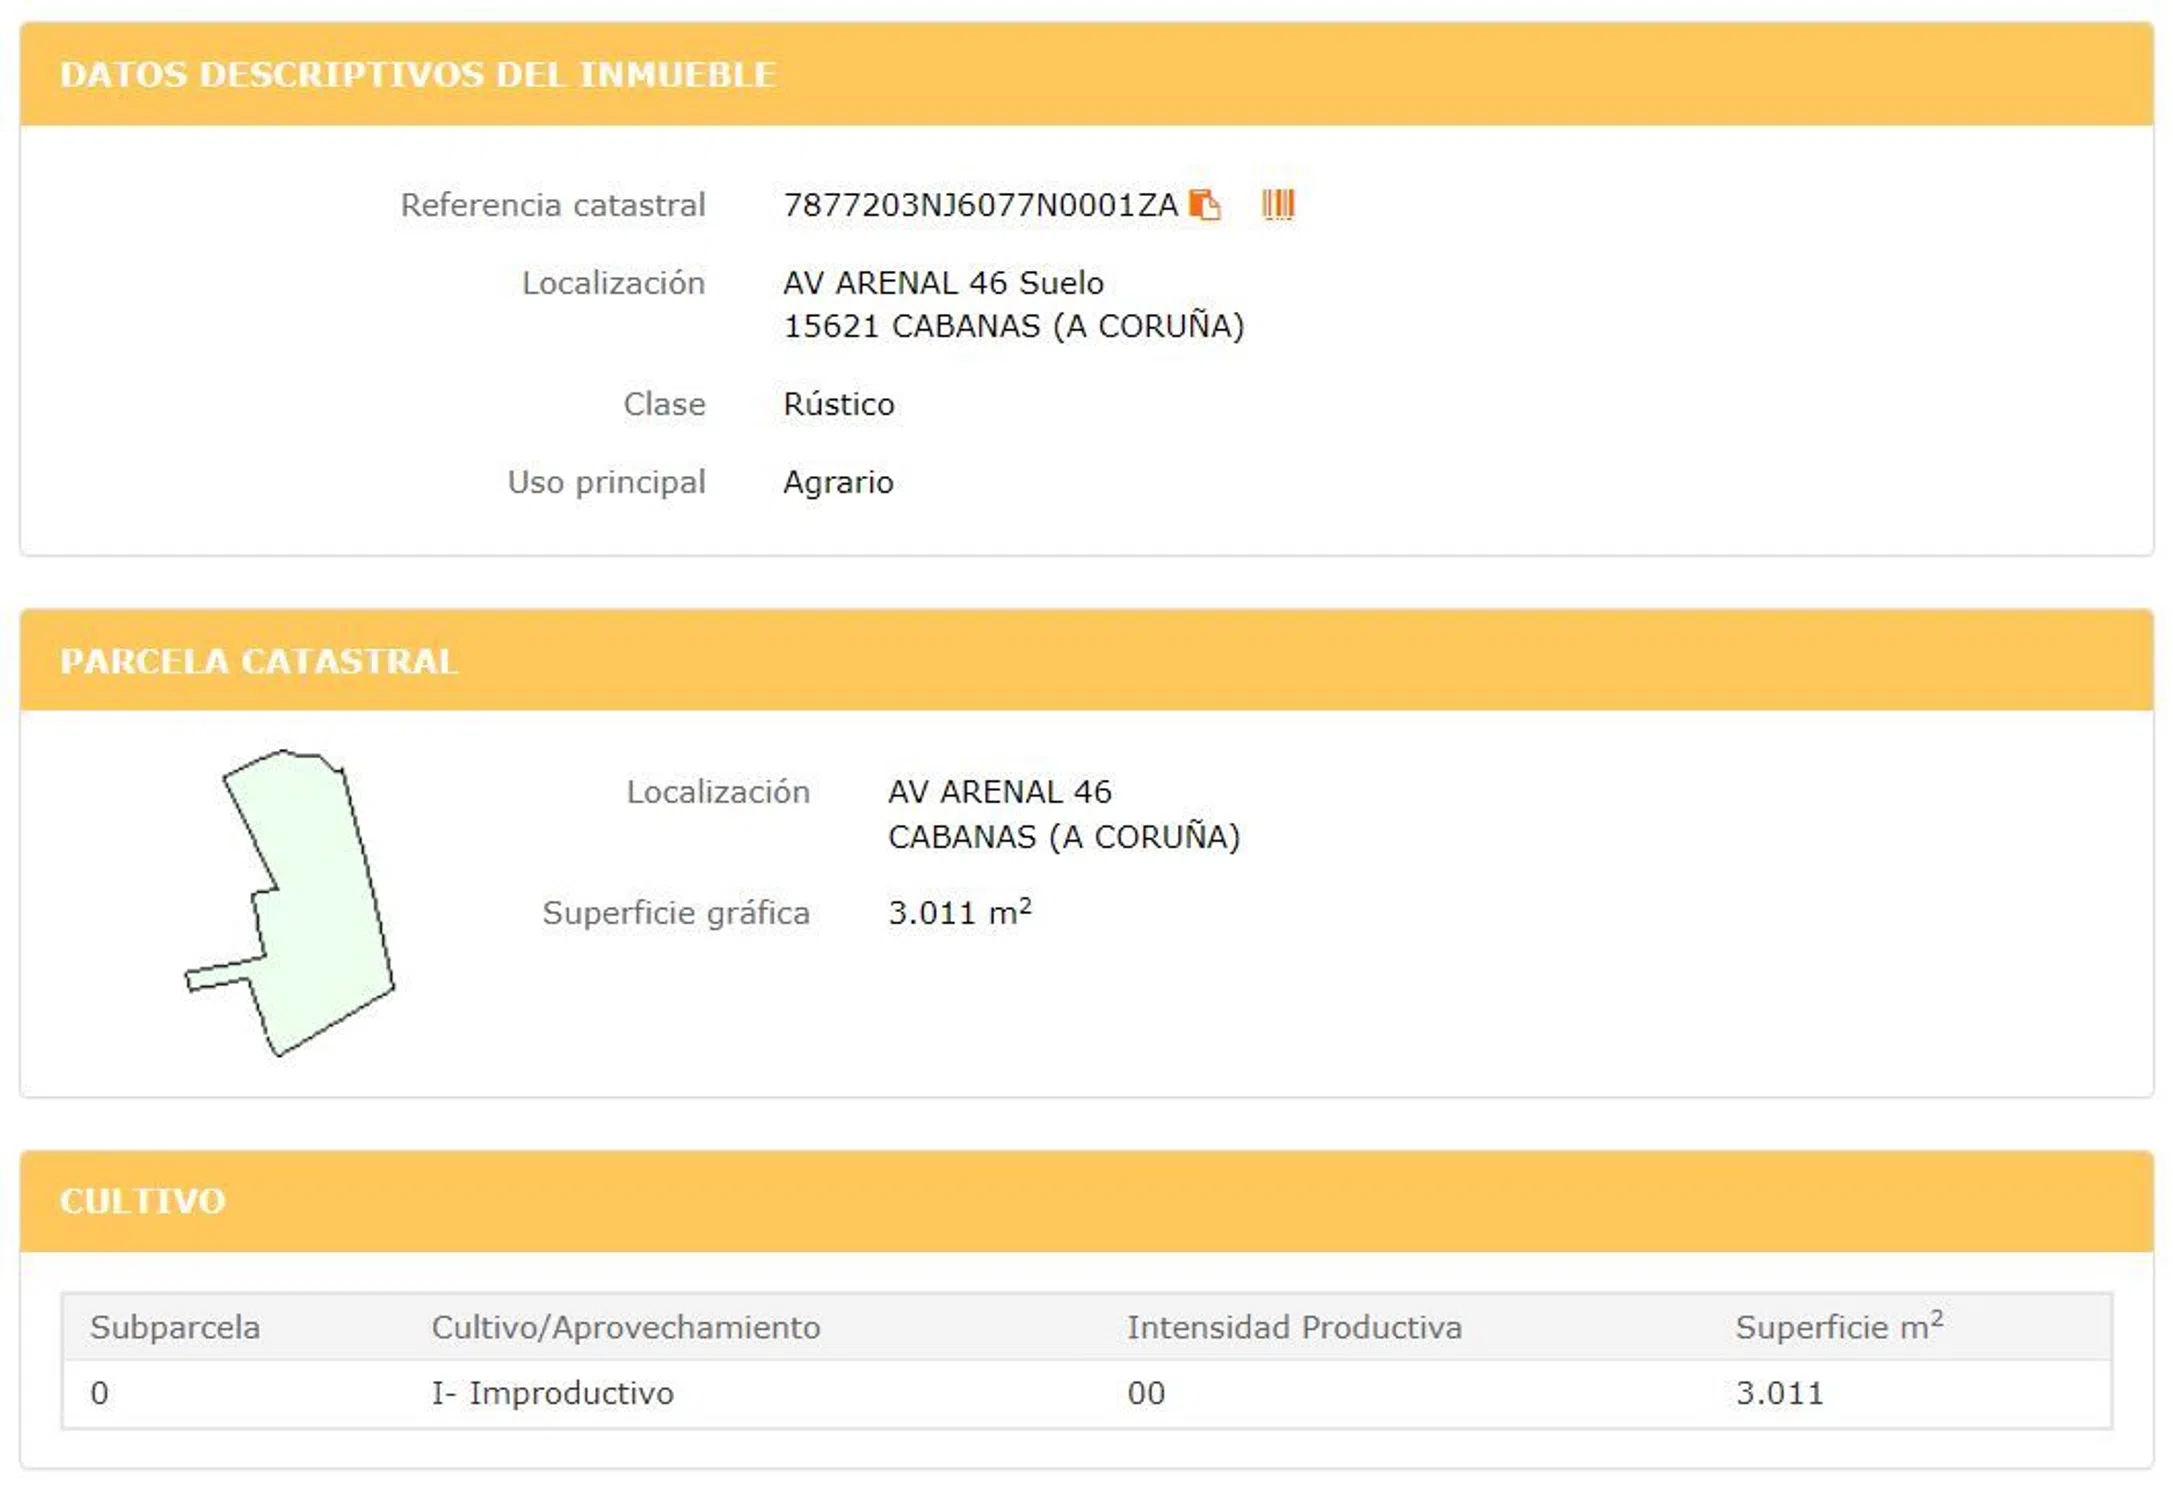Click the Cultivo/Aprovechamiento column header
2173x1500 pixels.
pos(626,1328)
